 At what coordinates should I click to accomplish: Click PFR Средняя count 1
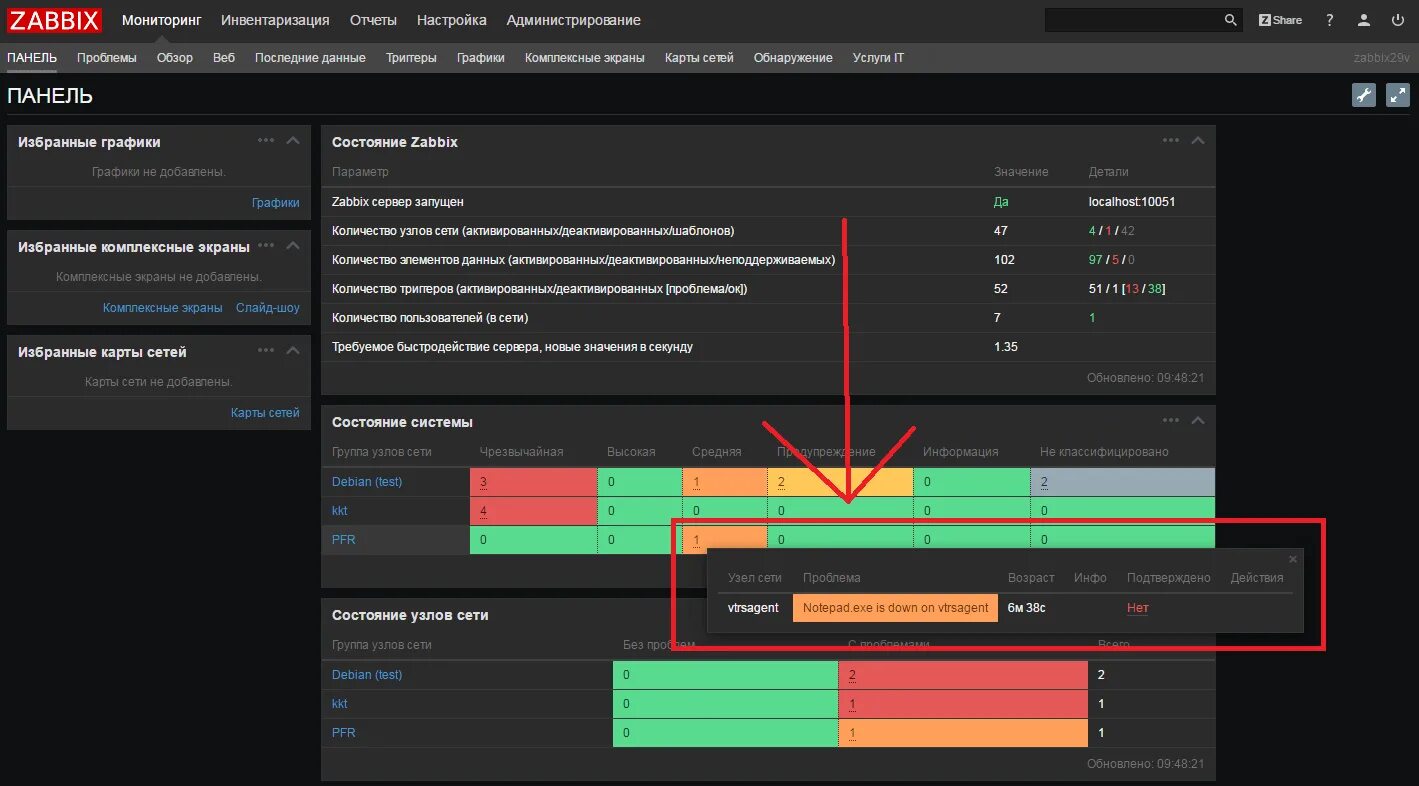click(x=696, y=540)
